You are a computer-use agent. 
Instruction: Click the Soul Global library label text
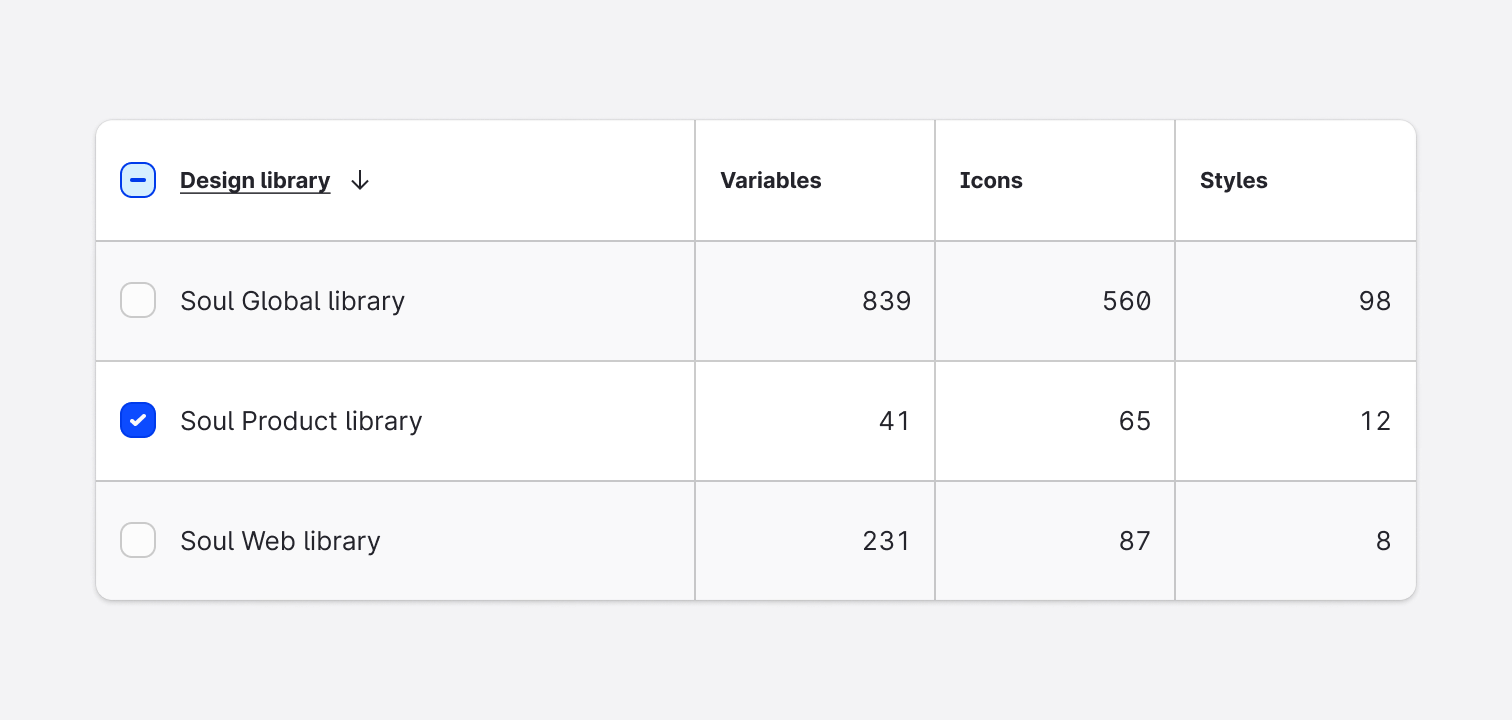[292, 300]
